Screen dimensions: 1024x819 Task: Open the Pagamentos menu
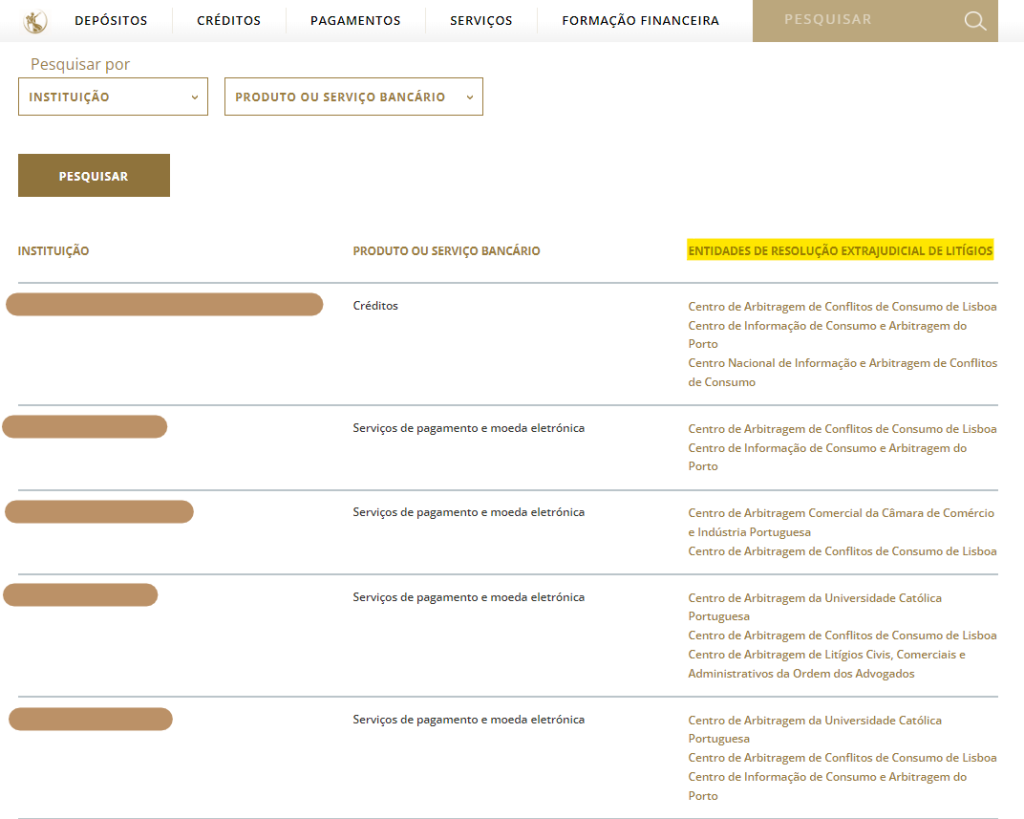[x=355, y=21]
